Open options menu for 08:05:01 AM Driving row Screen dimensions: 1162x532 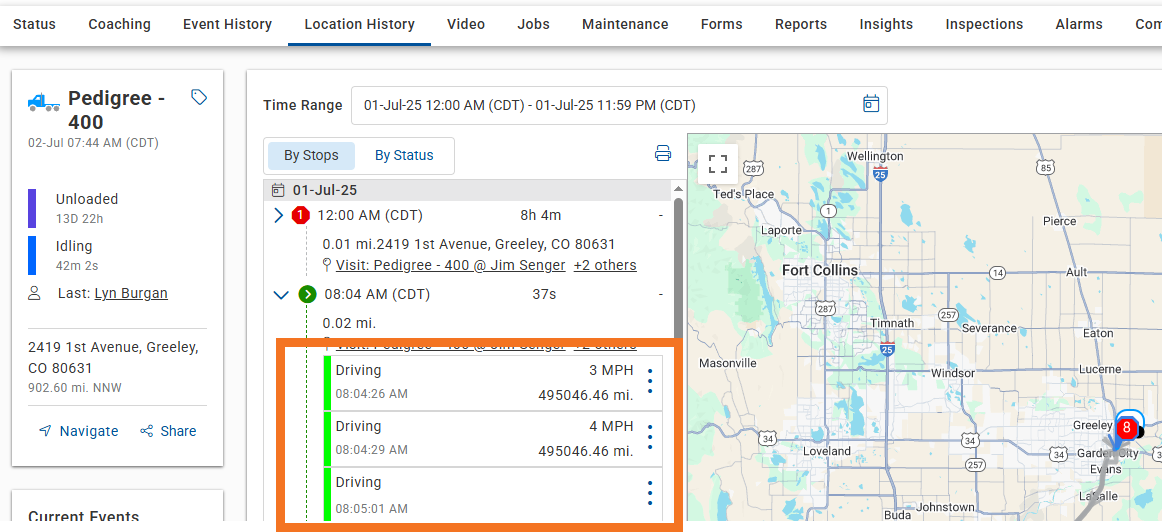click(650, 493)
